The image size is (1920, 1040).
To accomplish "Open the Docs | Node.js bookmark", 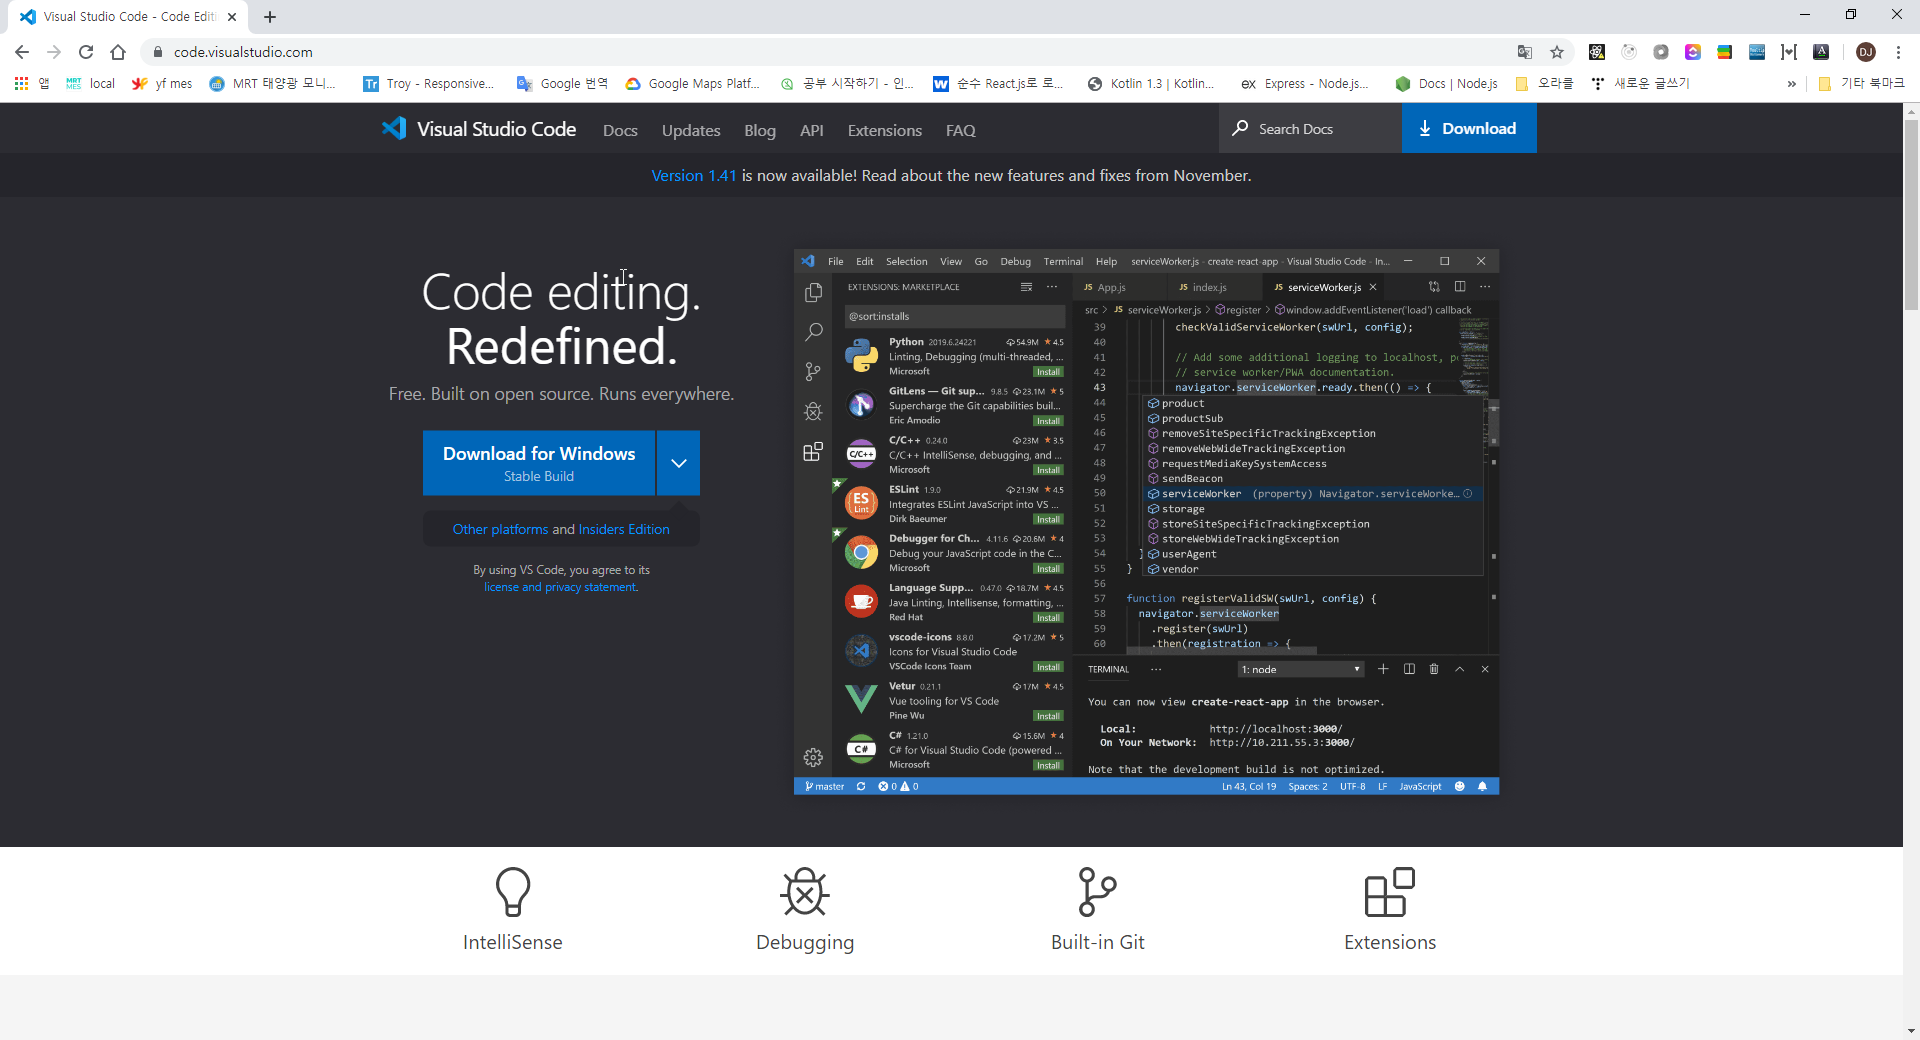I will [x=1447, y=84].
